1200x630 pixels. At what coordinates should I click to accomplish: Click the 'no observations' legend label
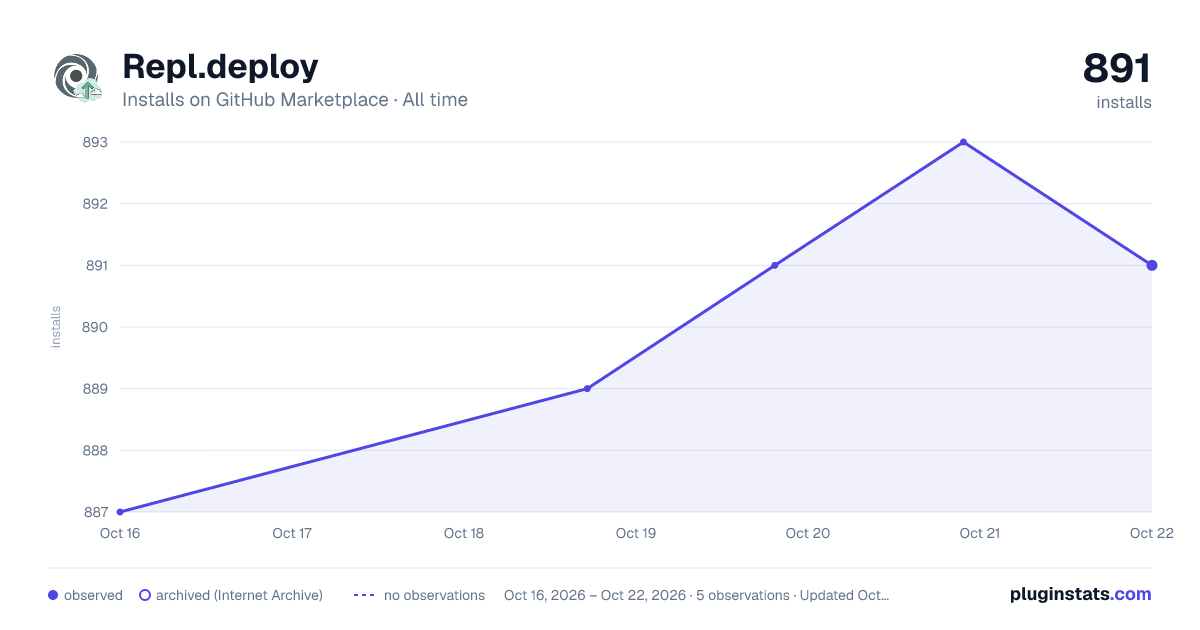[434, 595]
